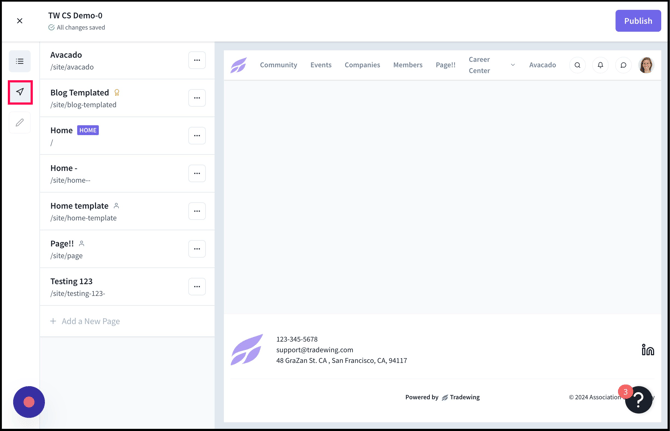670x431 pixels.
Task: Click the footer Tradewing leaf logo
Action: [247, 349]
